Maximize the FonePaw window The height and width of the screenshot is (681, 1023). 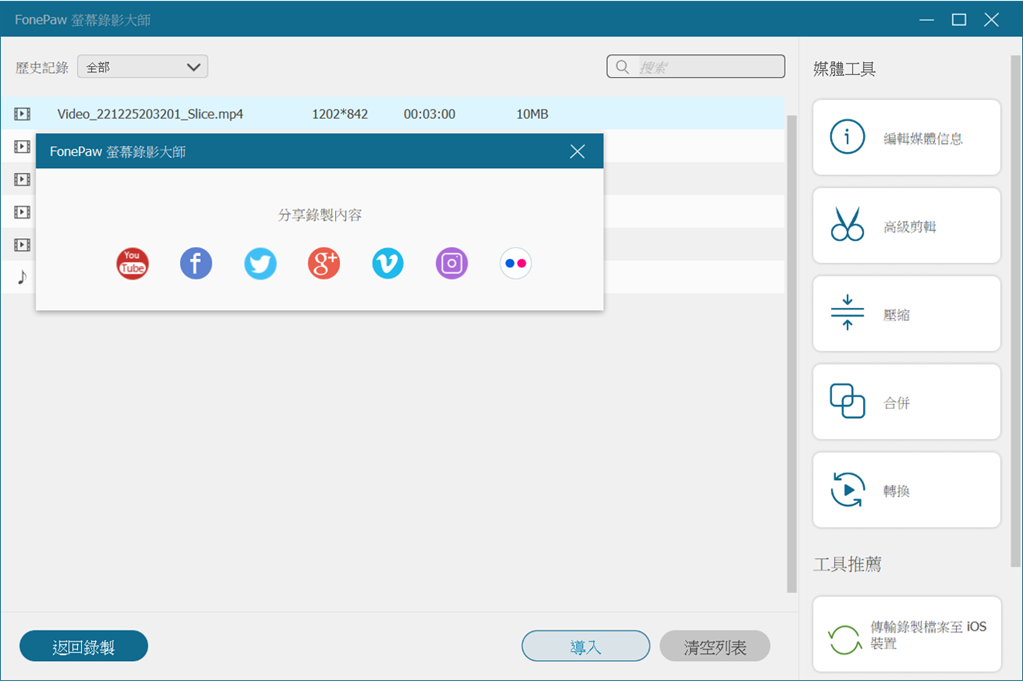[x=959, y=20]
